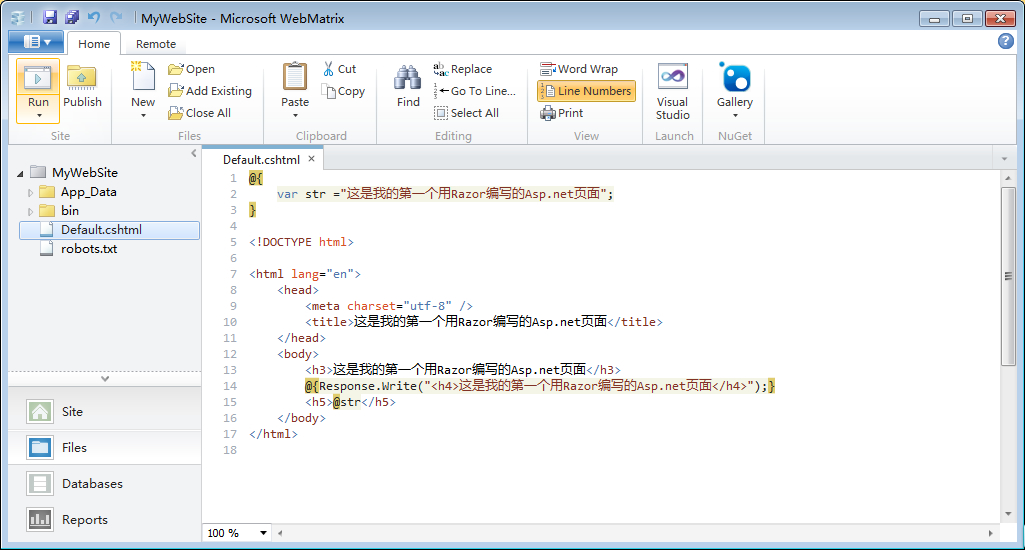The width and height of the screenshot is (1025, 550).
Task: Click Go To Line
Action: pos(475,91)
